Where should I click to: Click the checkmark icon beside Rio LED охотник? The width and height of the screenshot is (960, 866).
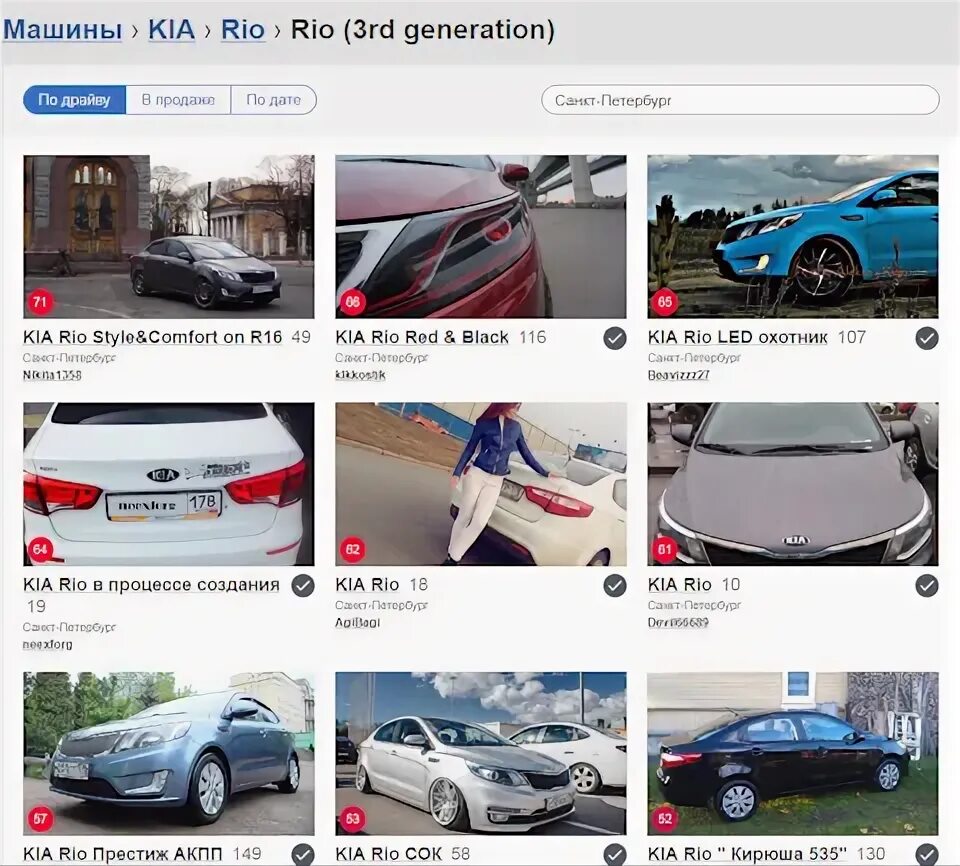tap(927, 338)
